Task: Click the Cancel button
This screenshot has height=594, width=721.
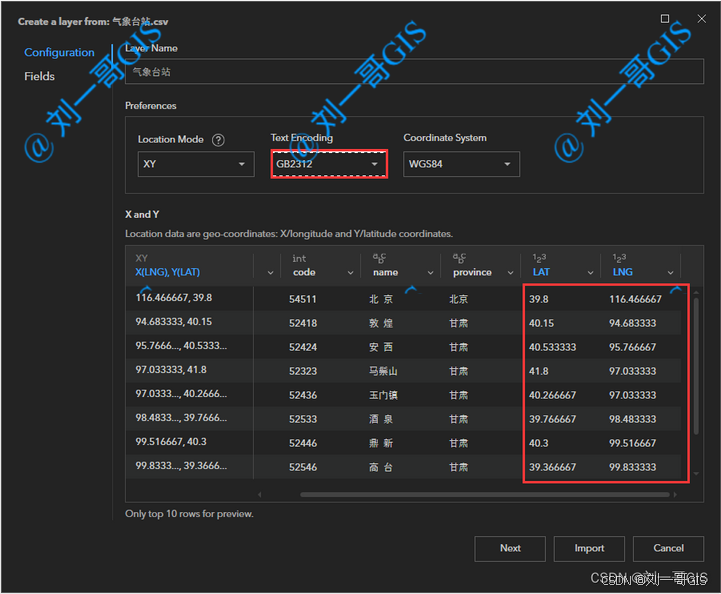Action: pos(668,548)
